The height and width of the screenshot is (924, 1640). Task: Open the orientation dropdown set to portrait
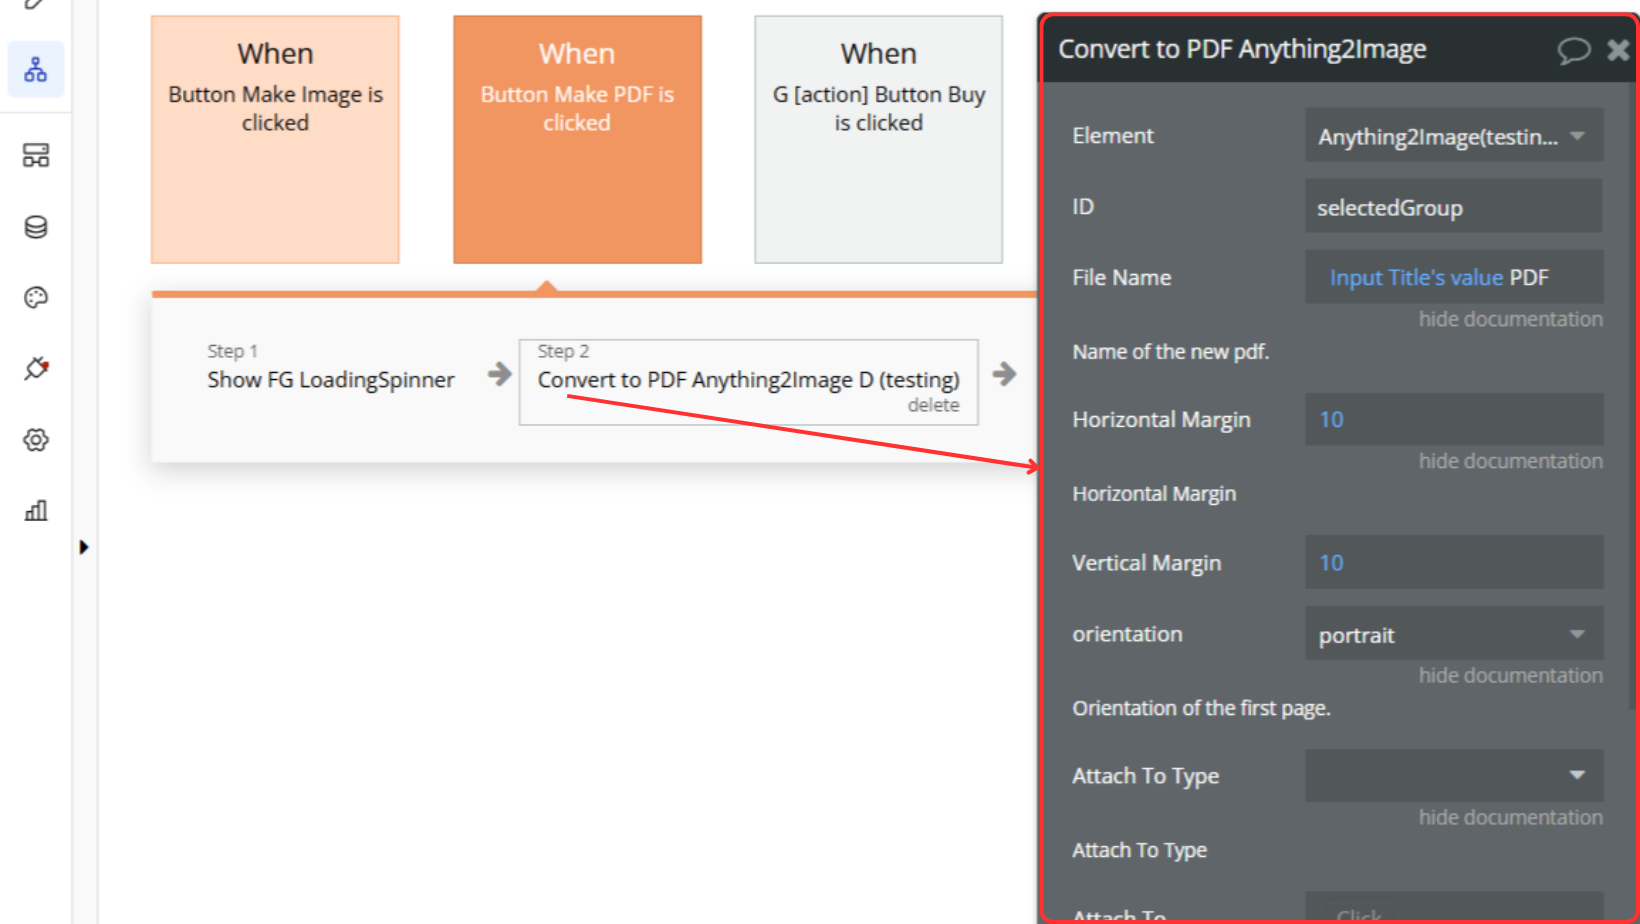pyautogui.click(x=1453, y=634)
